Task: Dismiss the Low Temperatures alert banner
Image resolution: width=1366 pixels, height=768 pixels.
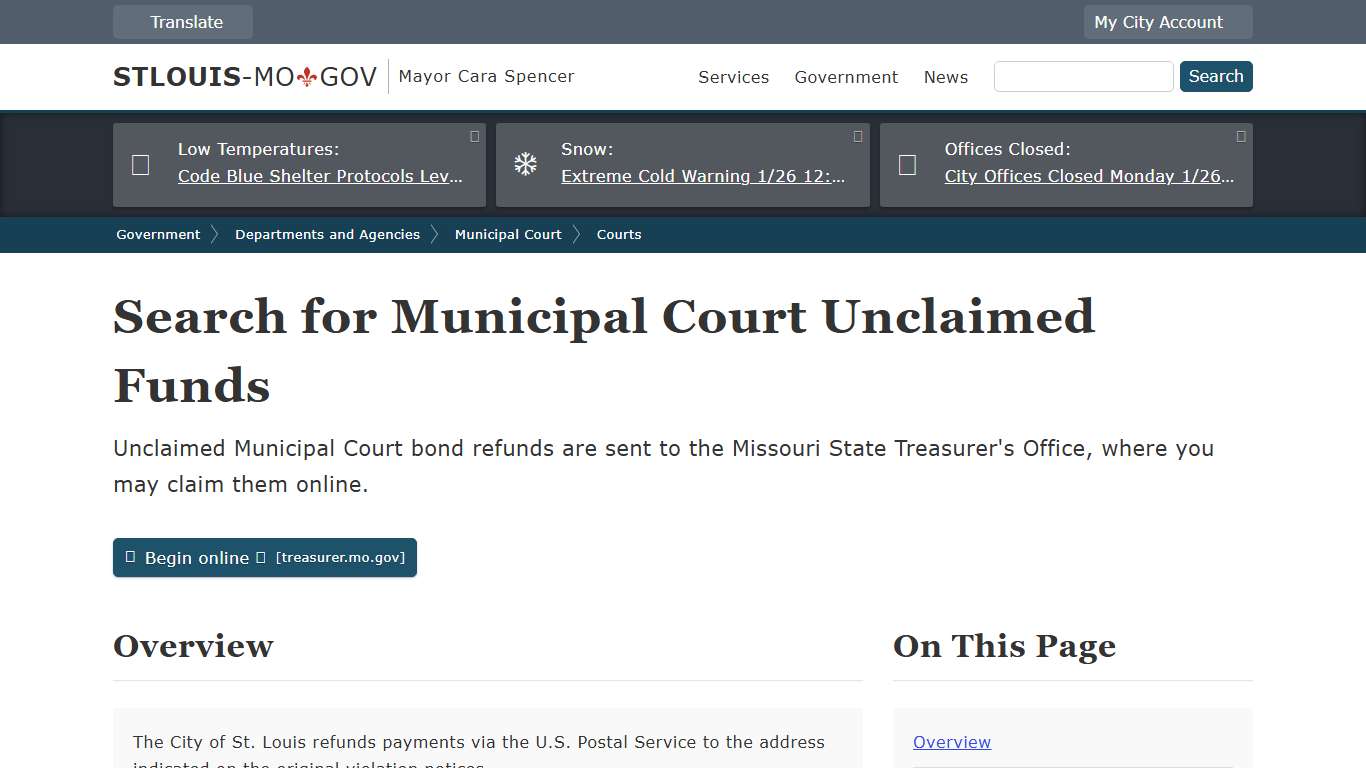Action: pyautogui.click(x=474, y=136)
